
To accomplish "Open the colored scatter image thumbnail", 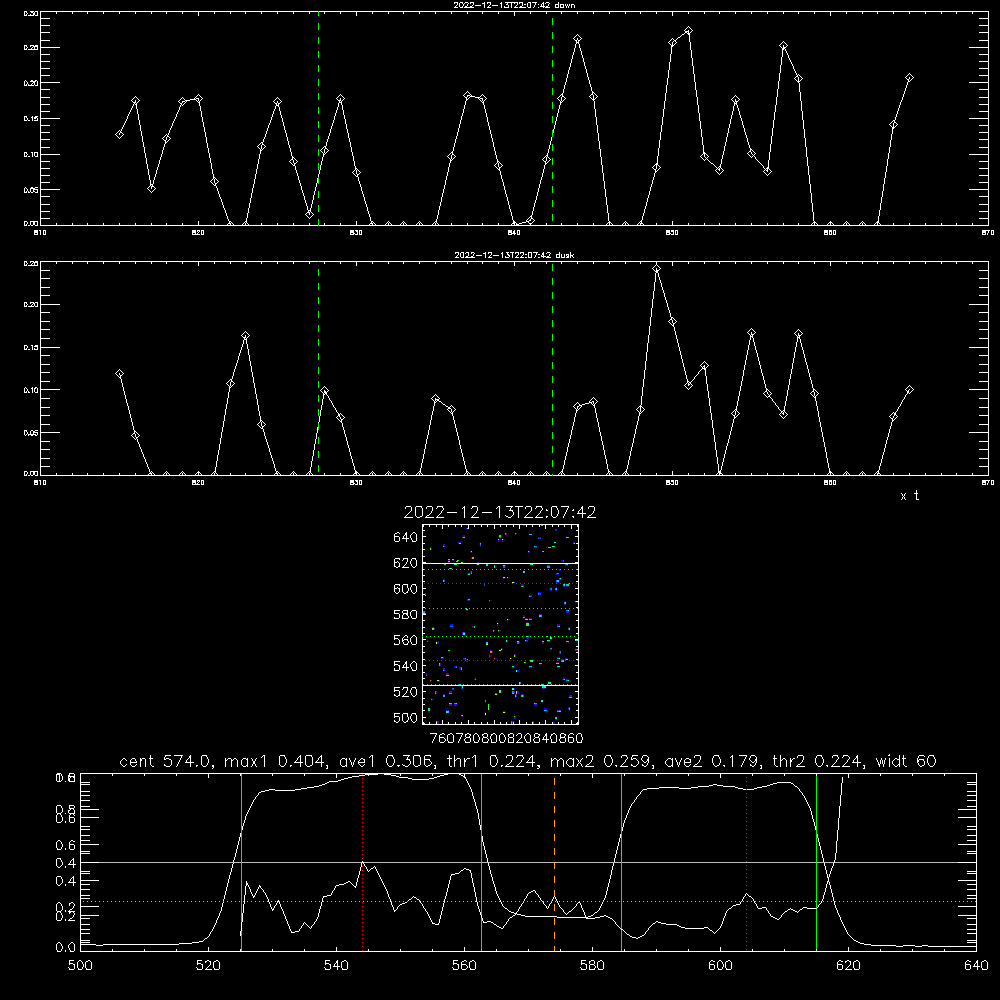I will pos(500,624).
